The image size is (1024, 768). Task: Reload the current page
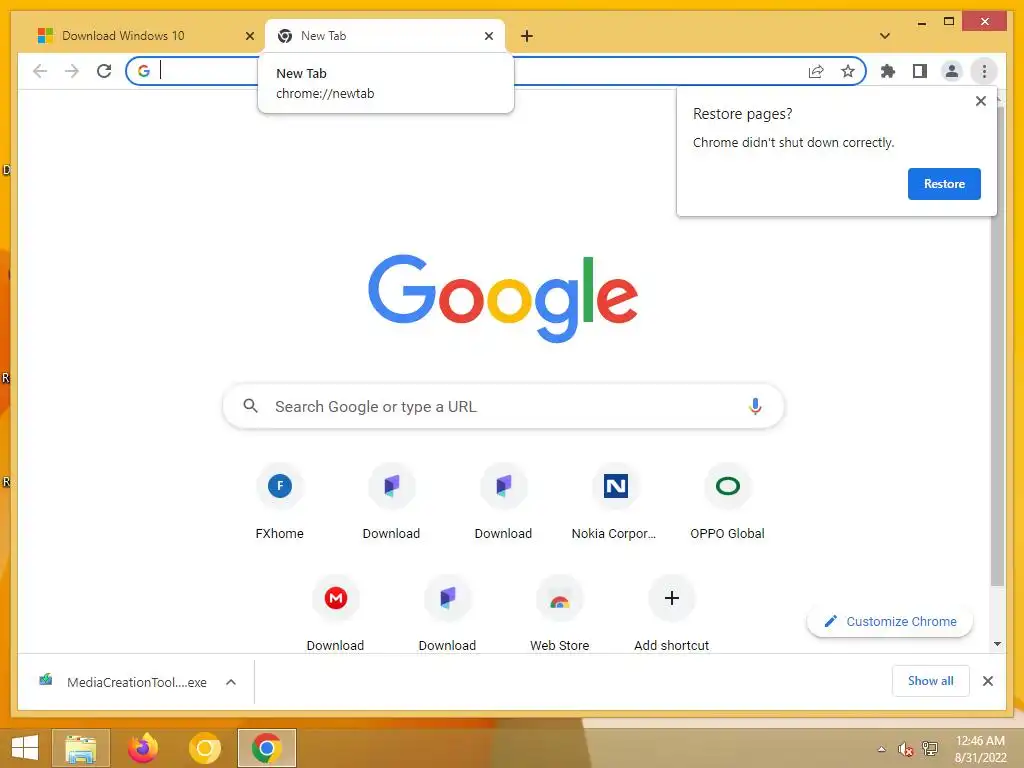pos(104,71)
